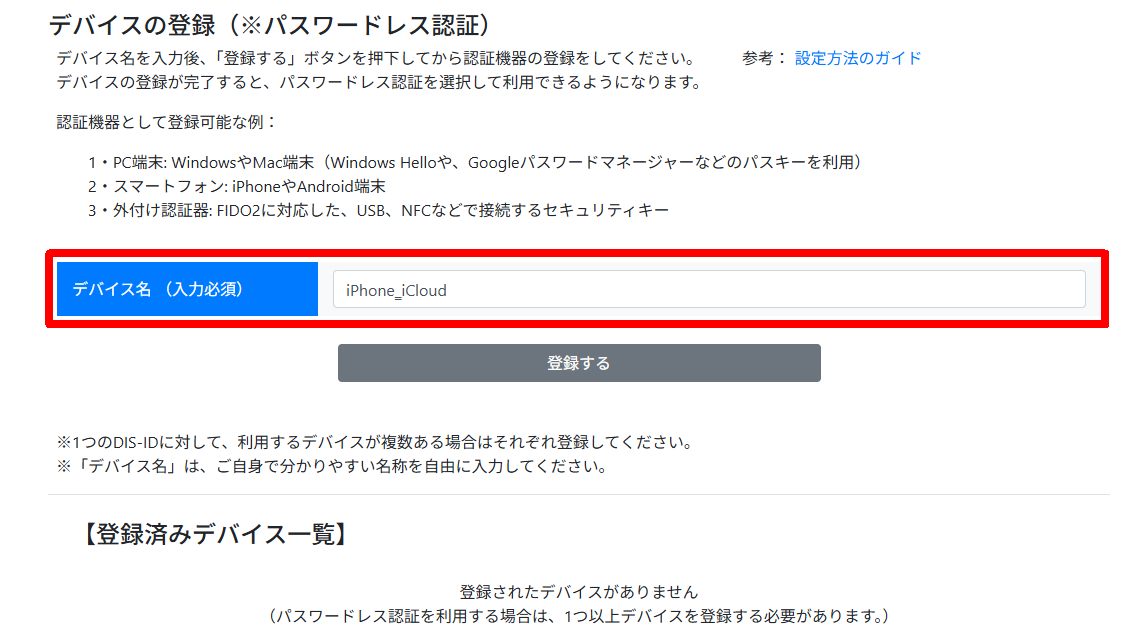Select the 外付け認証器 example list item

[x=378, y=210]
